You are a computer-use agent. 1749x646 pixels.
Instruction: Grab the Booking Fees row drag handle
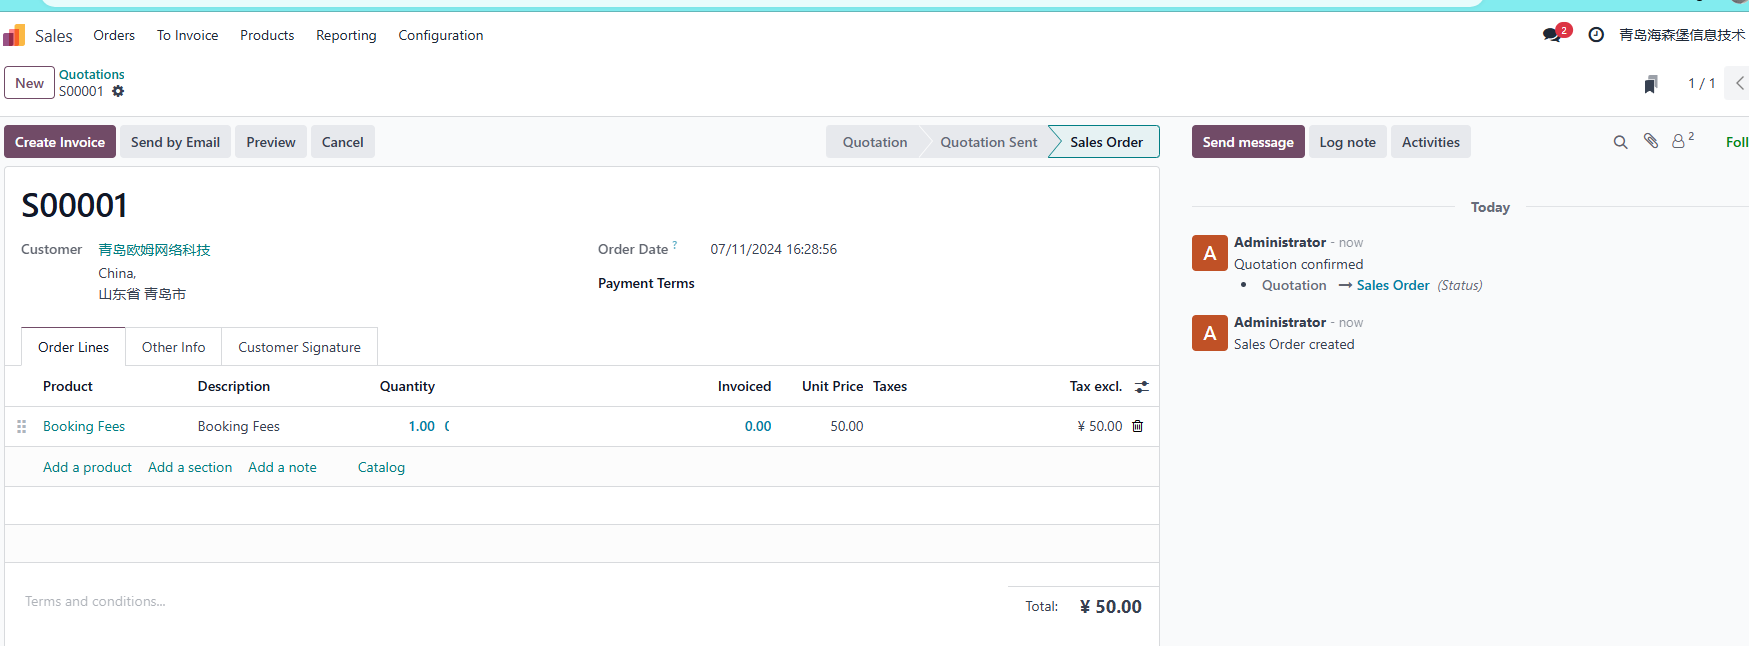click(22, 427)
